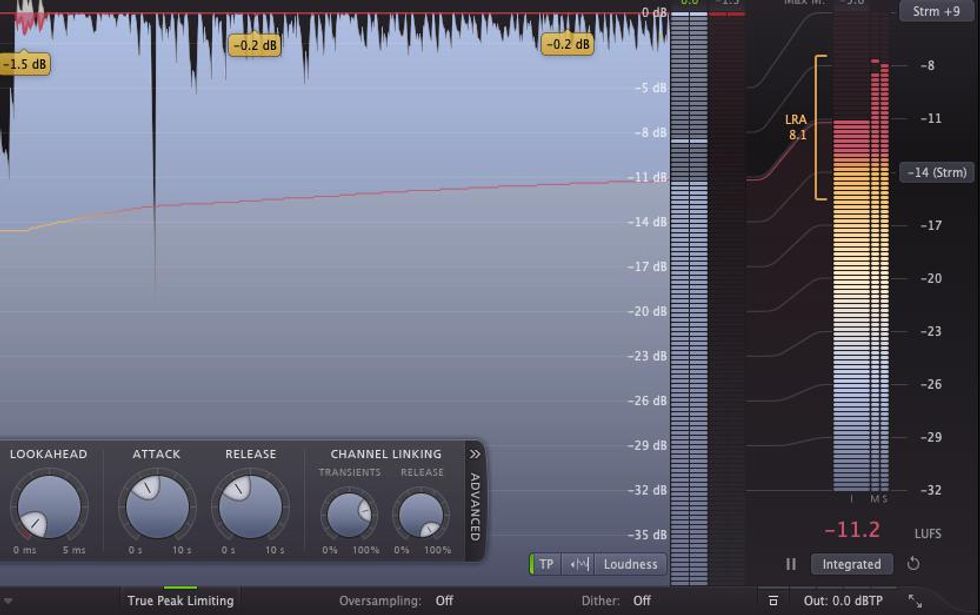Viewport: 980px width, 615px height.
Task: Click the 0 ms Lookahead minimum label
Action: [24, 550]
